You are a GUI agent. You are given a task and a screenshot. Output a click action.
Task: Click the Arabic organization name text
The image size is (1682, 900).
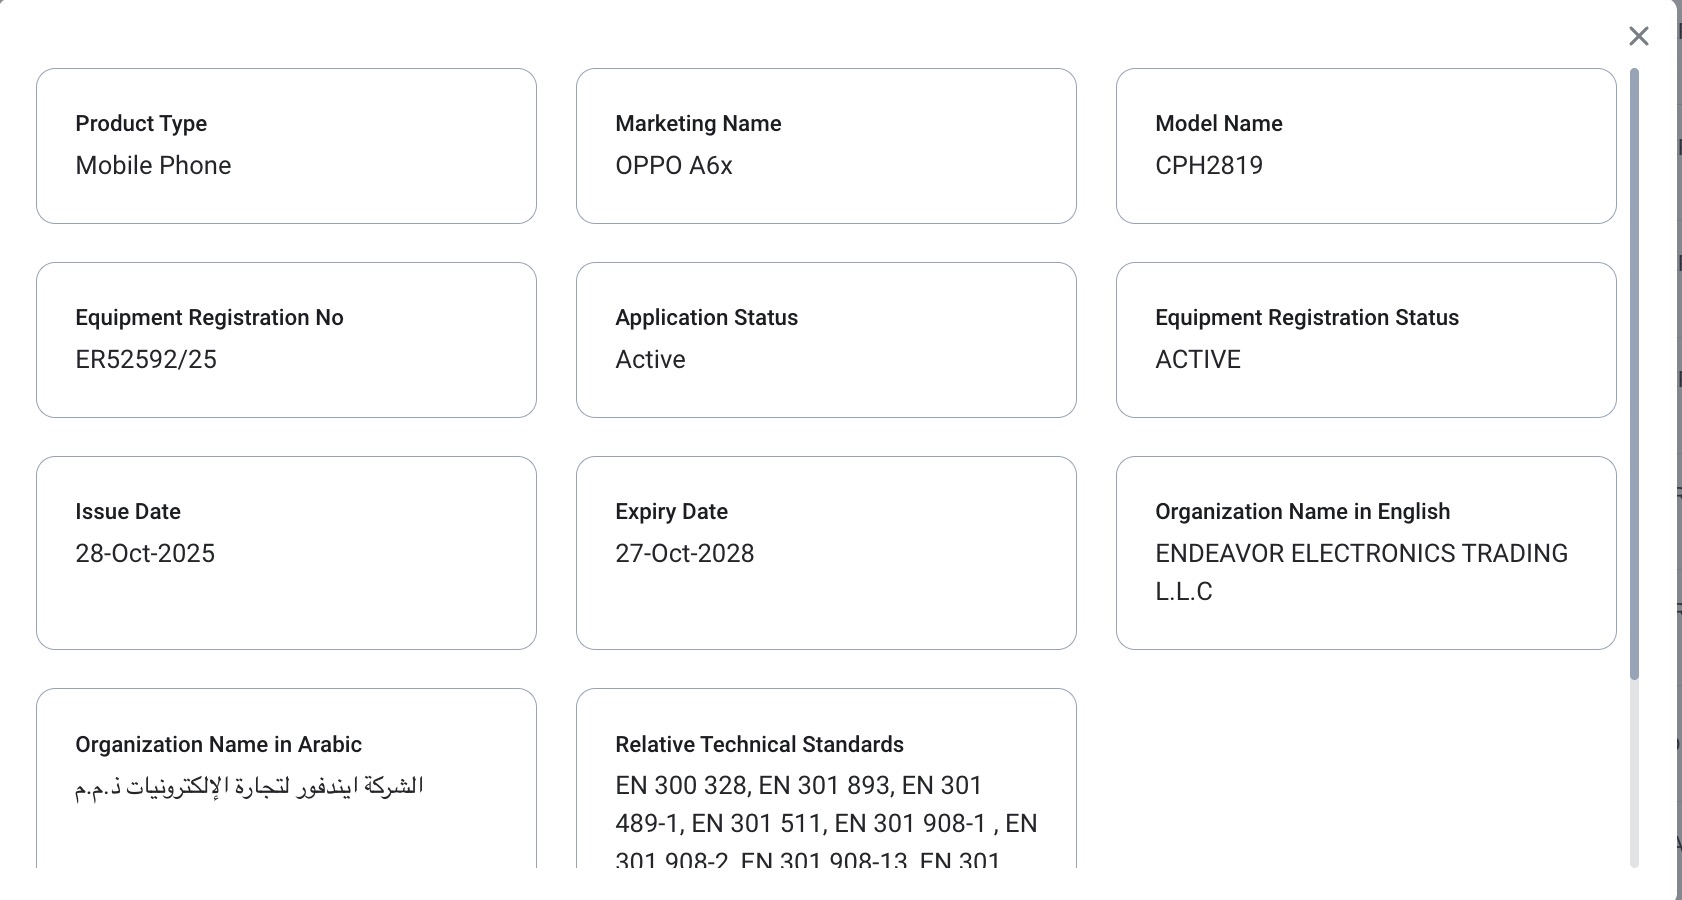click(249, 787)
